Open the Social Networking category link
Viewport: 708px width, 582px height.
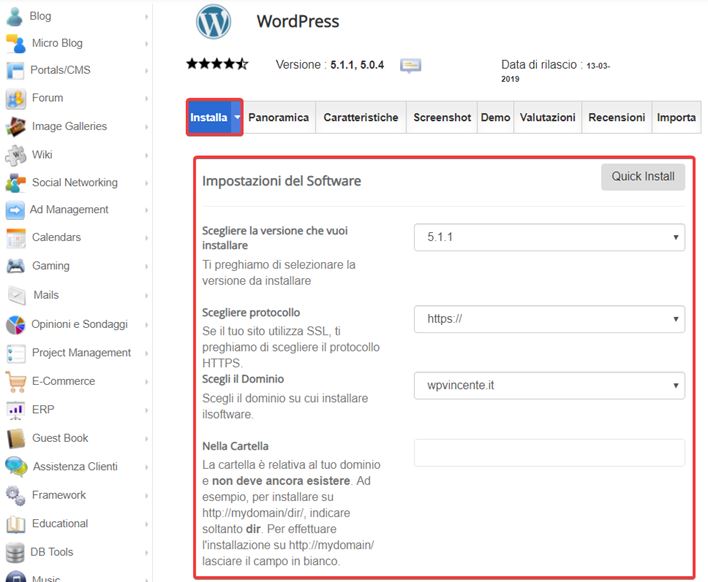click(x=75, y=183)
